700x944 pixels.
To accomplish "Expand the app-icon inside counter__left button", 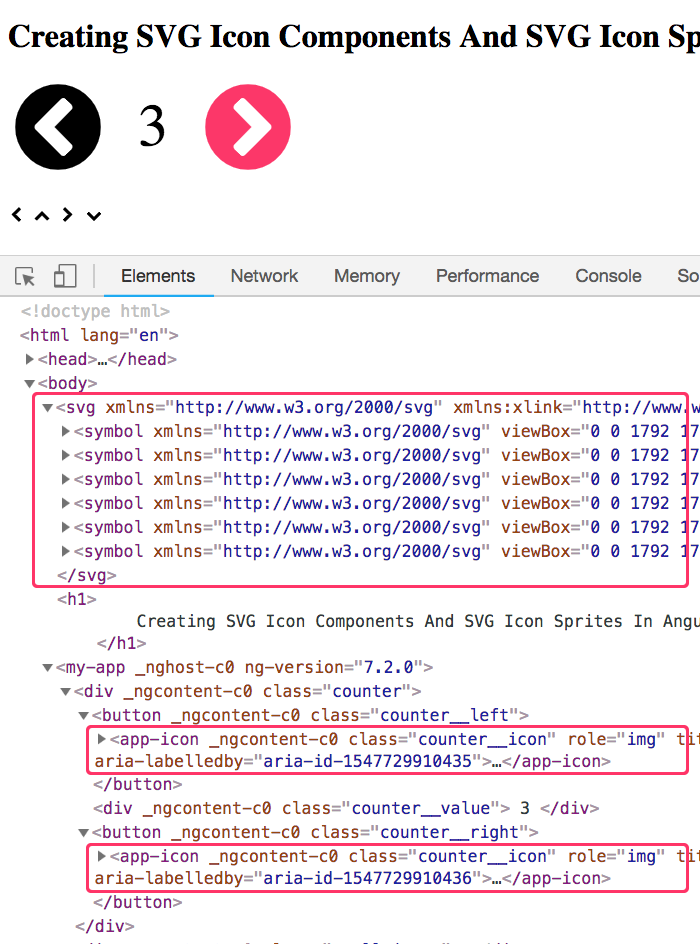I will pyautogui.click(x=102, y=739).
